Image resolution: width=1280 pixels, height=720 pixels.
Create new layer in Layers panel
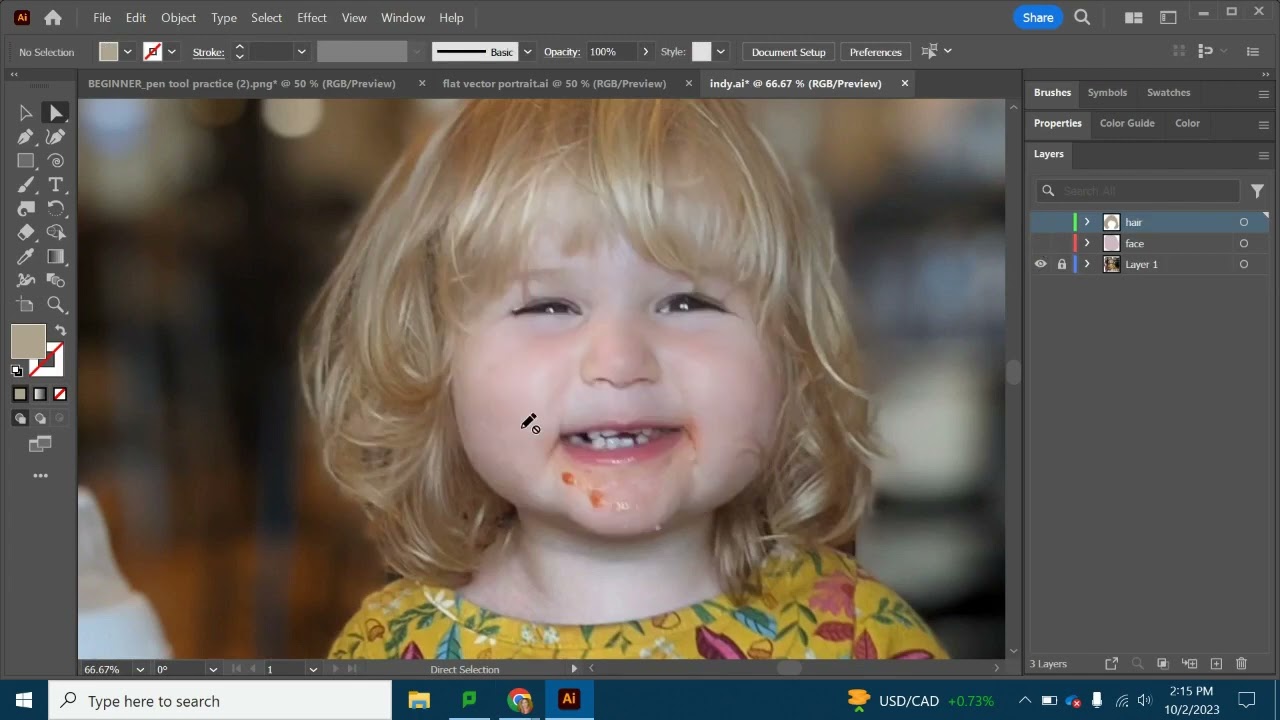1216,664
